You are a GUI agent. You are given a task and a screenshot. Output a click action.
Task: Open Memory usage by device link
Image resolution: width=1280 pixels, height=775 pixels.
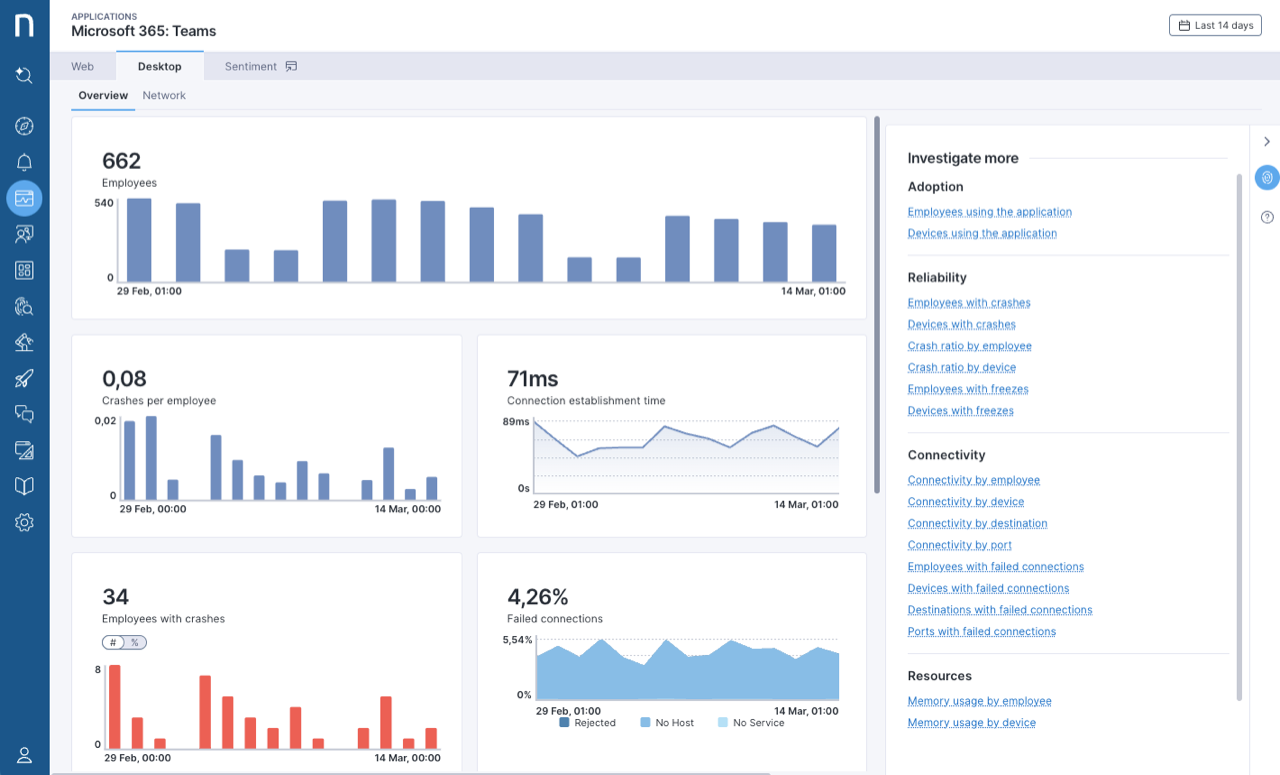point(971,722)
